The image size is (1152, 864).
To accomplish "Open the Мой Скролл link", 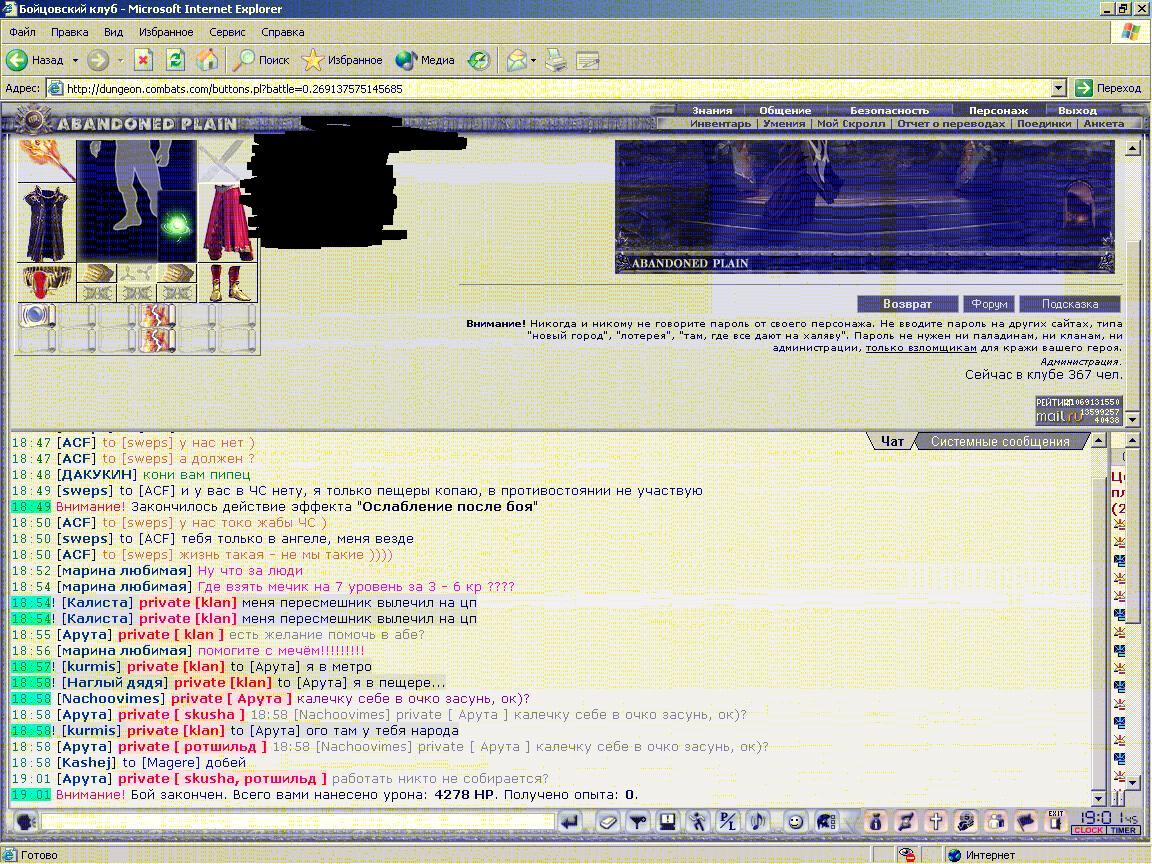I will pos(851,123).
